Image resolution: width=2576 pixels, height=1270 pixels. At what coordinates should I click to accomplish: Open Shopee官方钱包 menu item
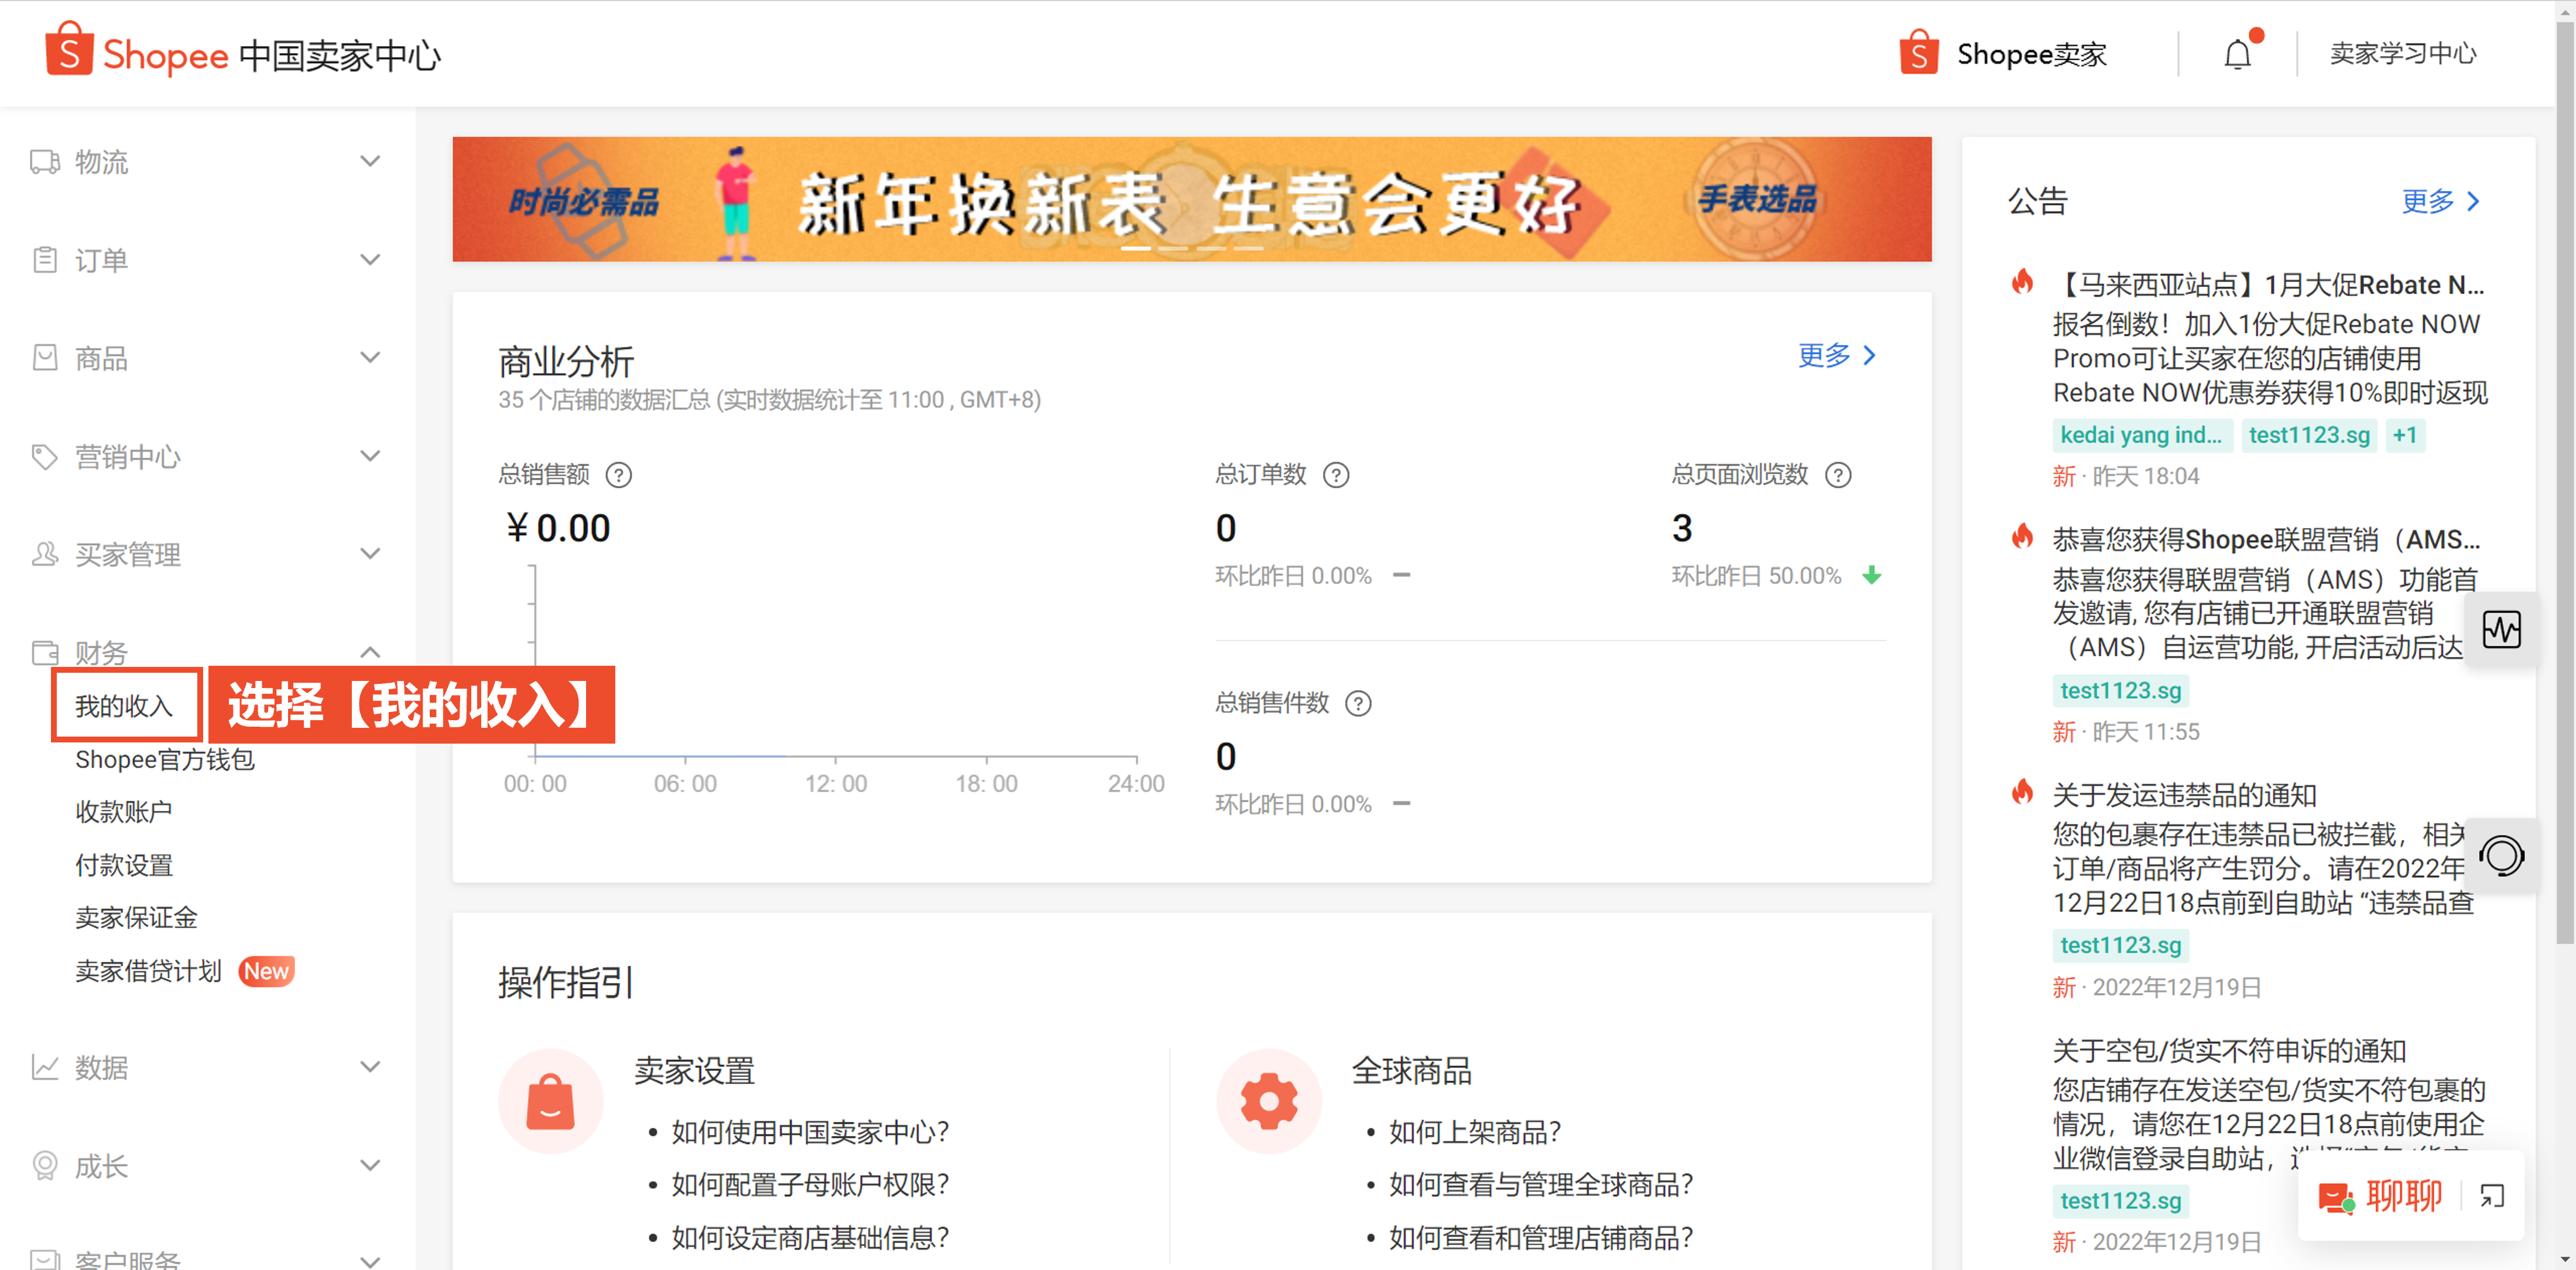click(165, 759)
